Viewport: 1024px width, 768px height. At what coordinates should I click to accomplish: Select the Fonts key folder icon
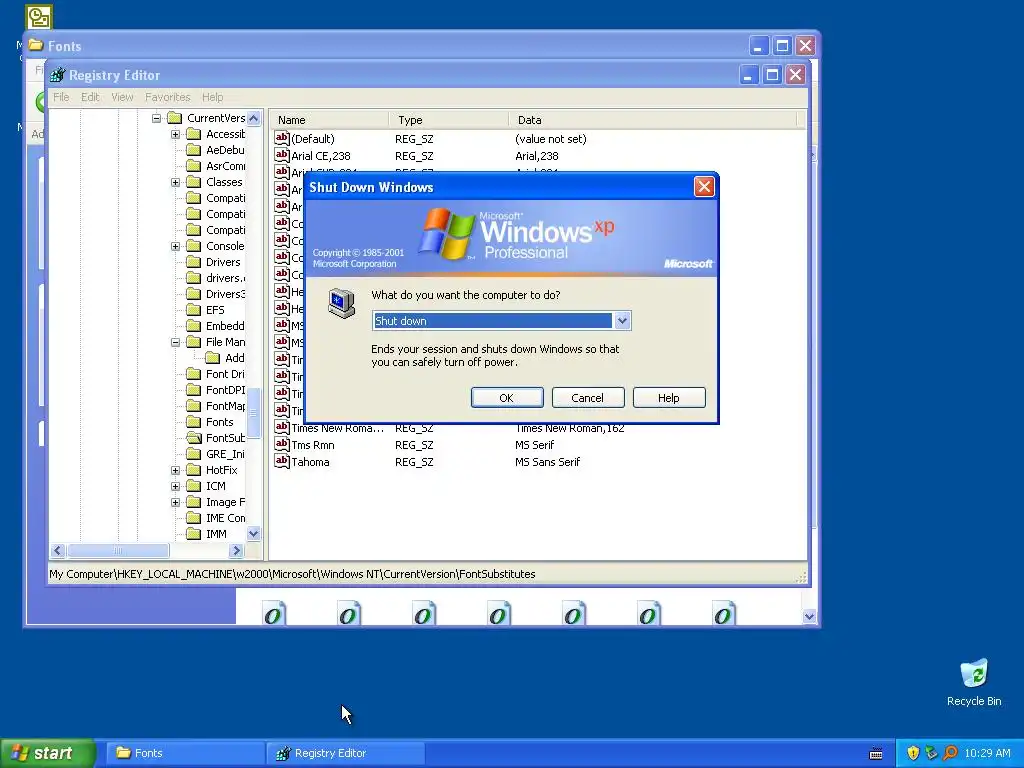[x=193, y=422]
